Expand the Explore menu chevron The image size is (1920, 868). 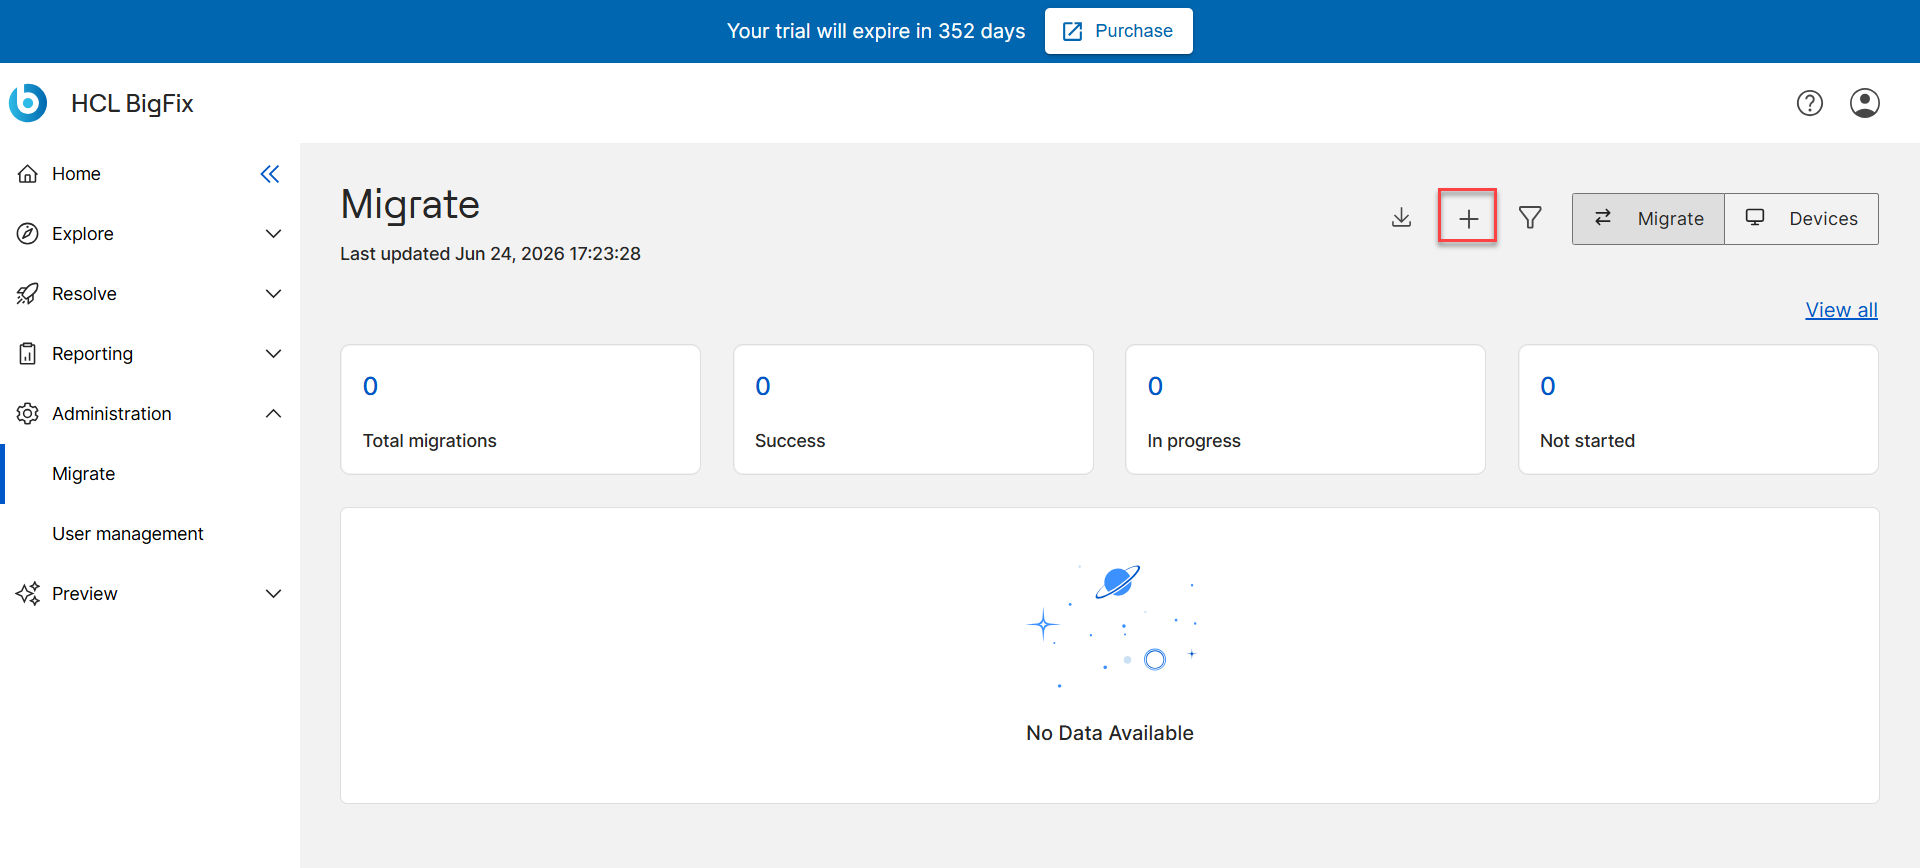pos(273,234)
